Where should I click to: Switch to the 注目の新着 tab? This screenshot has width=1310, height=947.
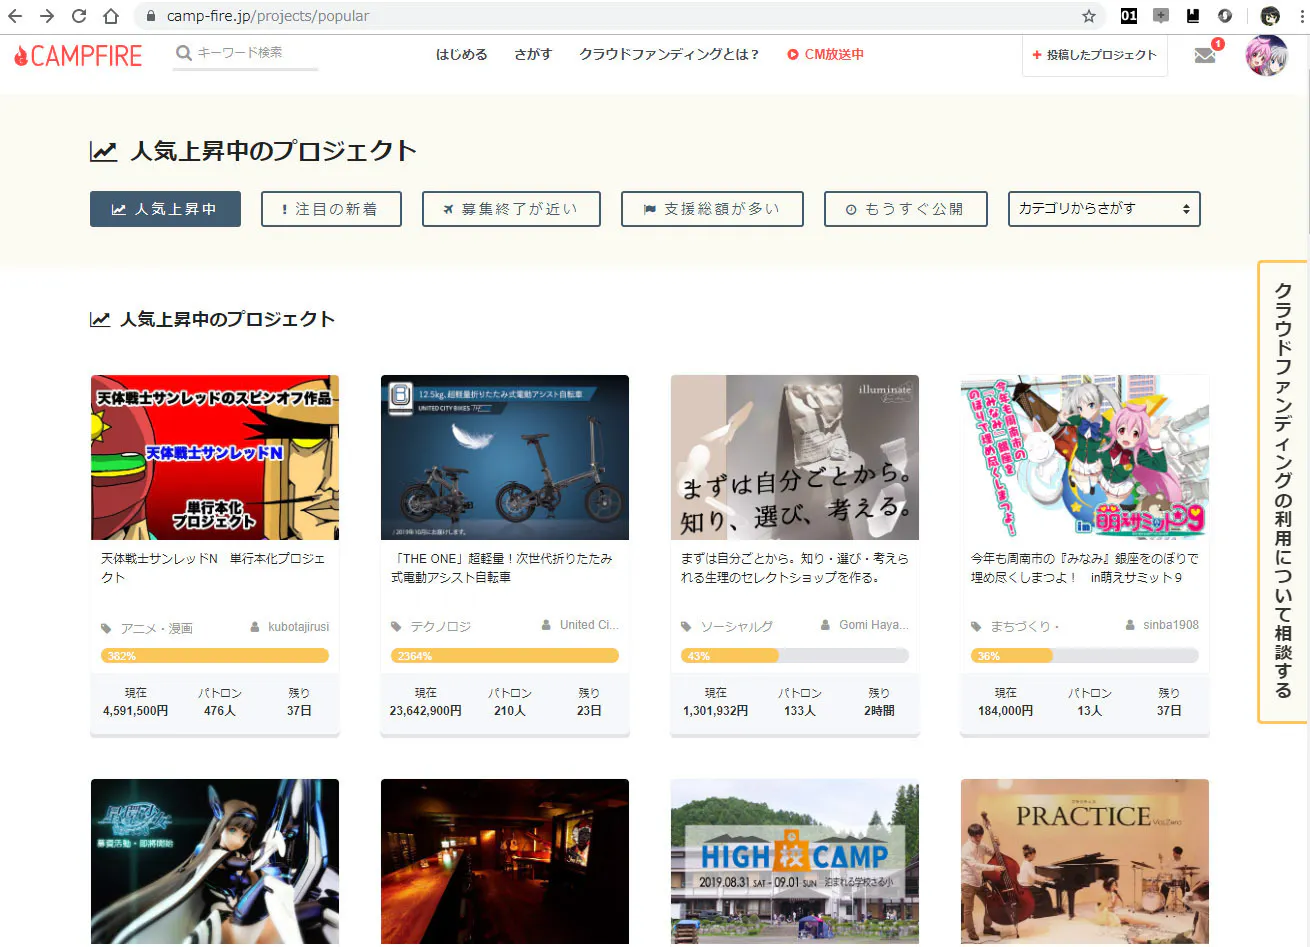tap(331, 209)
